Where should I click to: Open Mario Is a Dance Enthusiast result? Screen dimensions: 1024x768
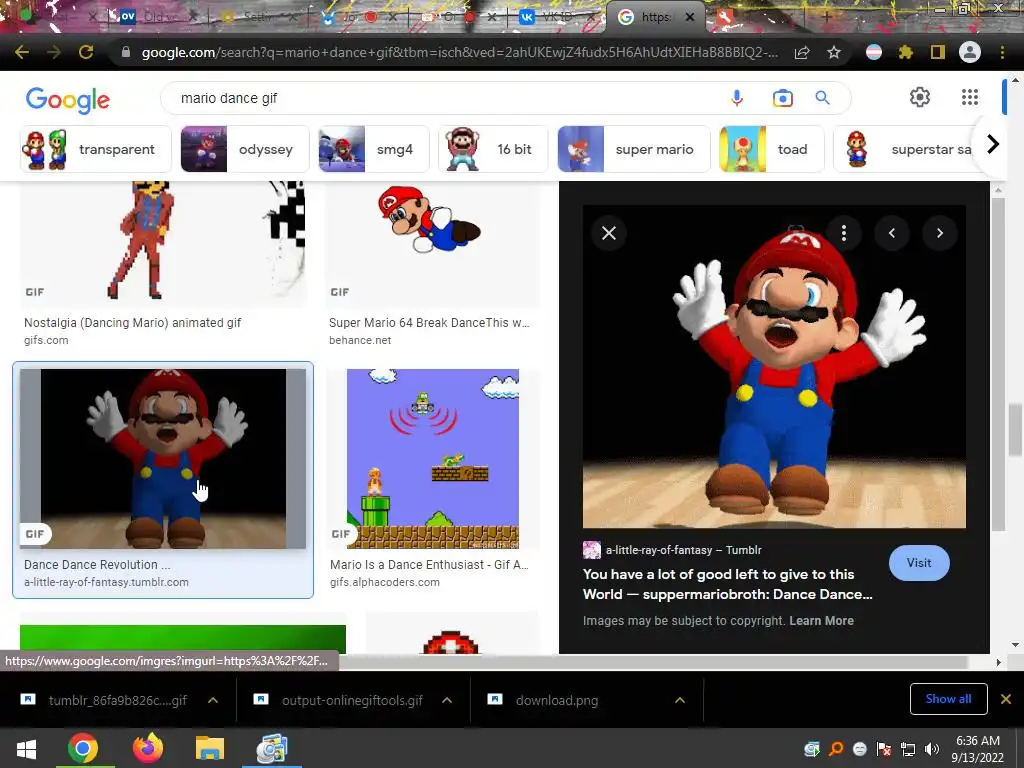coord(429,565)
